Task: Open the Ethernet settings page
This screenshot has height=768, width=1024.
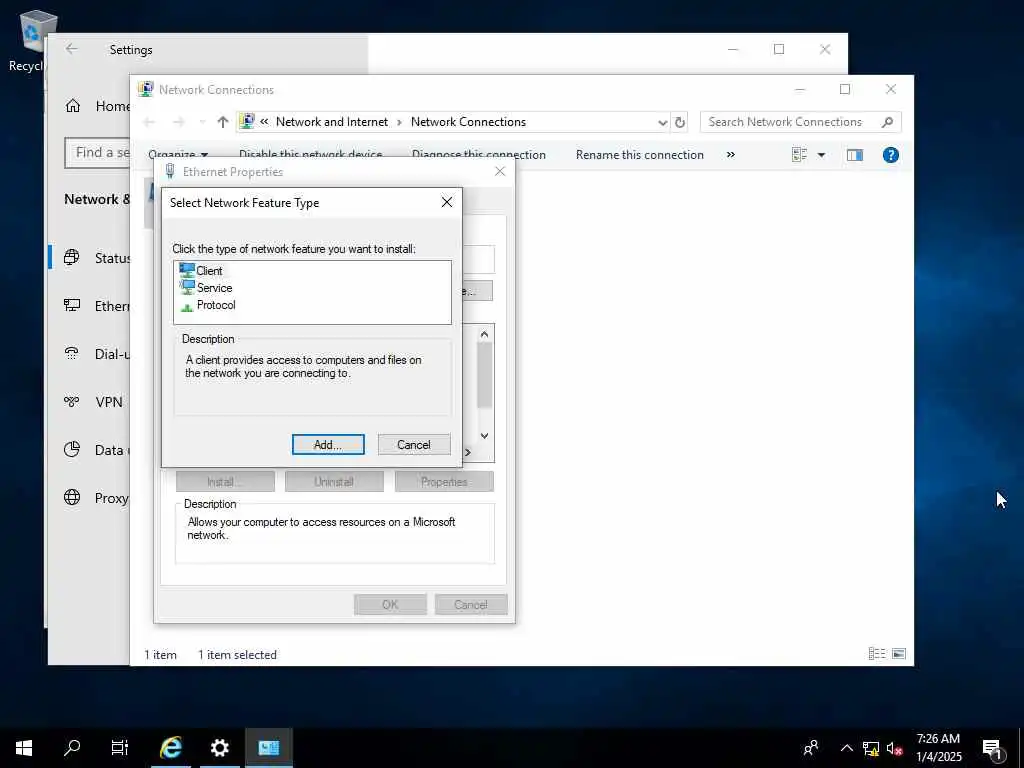Action: coord(90,306)
